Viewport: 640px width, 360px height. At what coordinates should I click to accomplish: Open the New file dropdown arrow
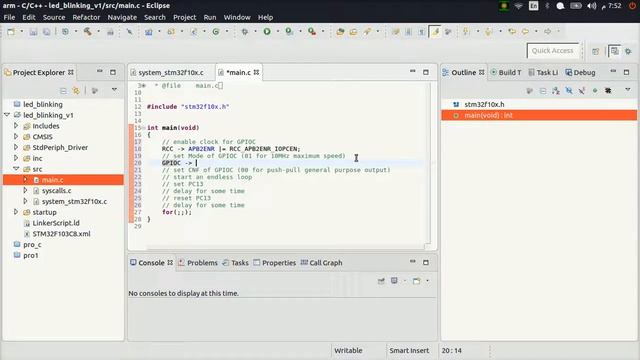[x=21, y=31]
